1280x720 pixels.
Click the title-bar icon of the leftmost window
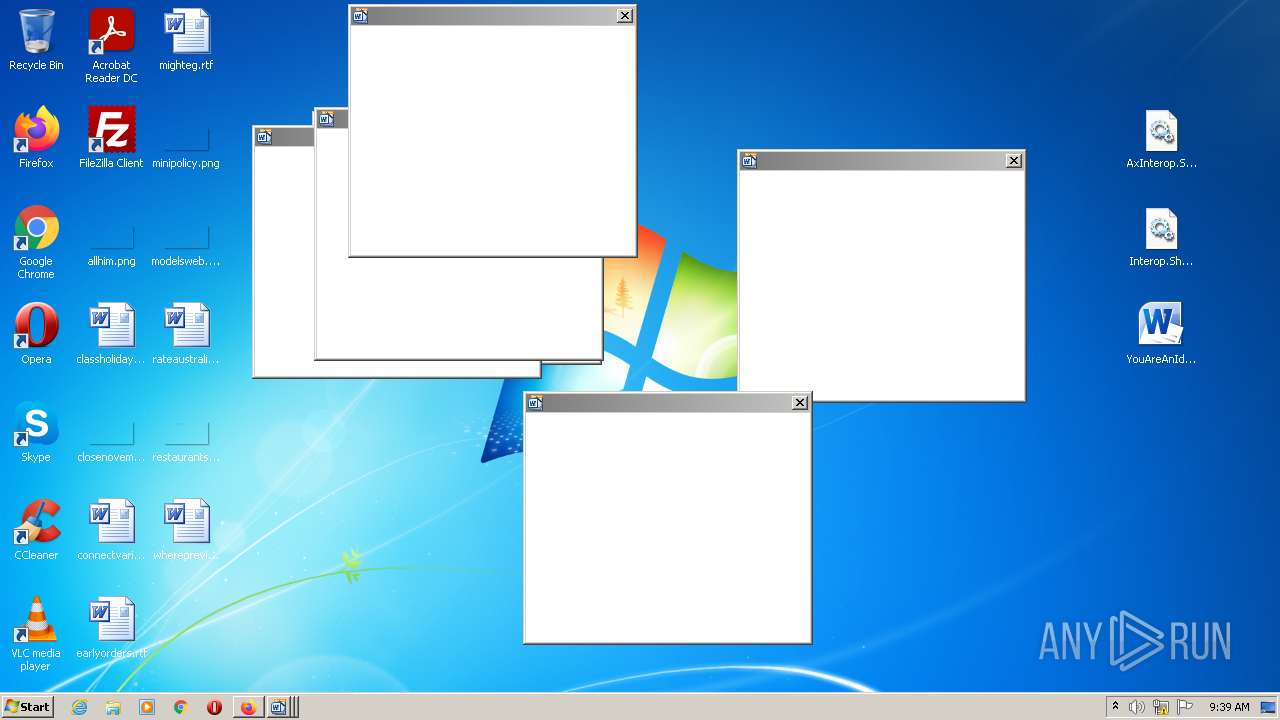click(x=264, y=136)
